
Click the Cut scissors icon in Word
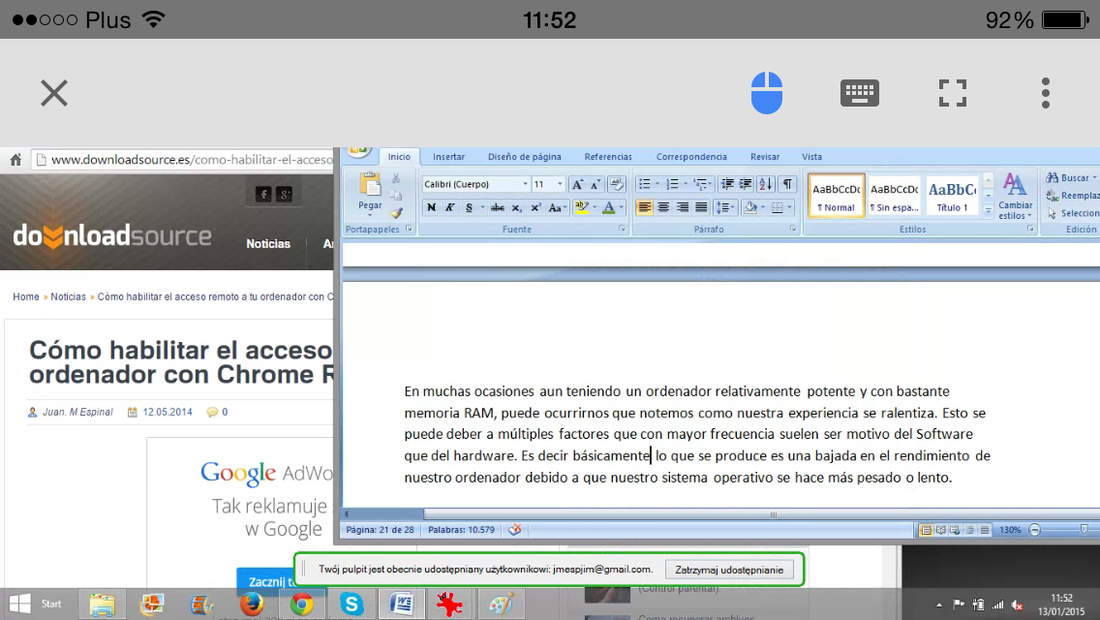tap(396, 178)
